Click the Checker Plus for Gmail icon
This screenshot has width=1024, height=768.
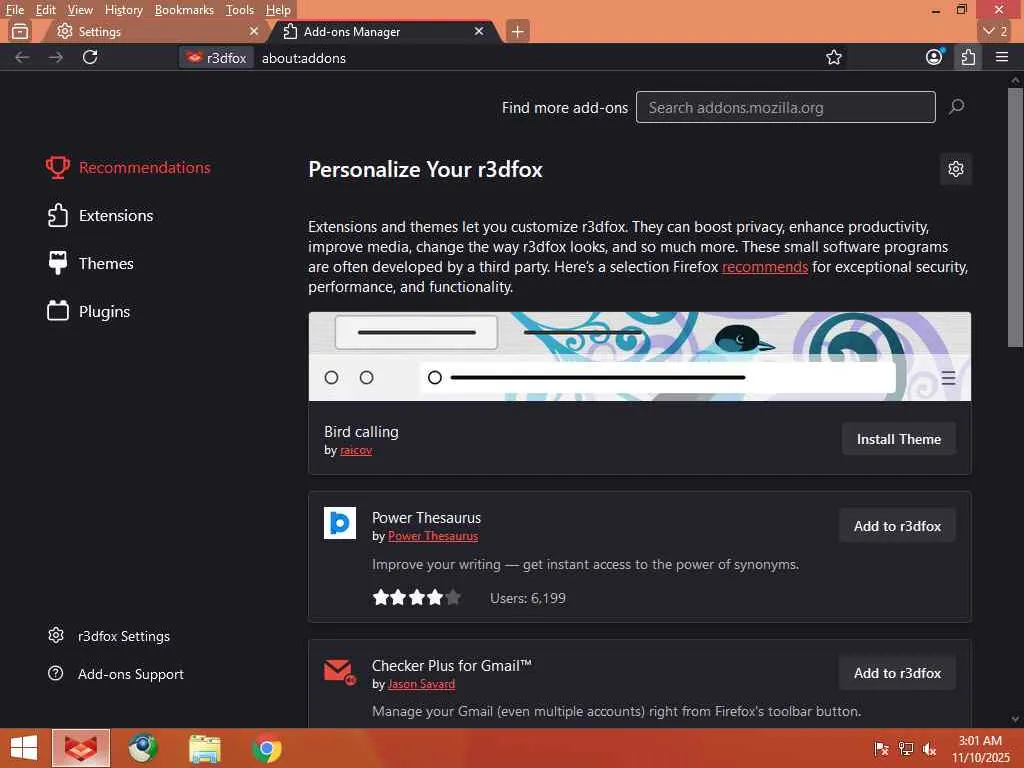click(x=340, y=671)
